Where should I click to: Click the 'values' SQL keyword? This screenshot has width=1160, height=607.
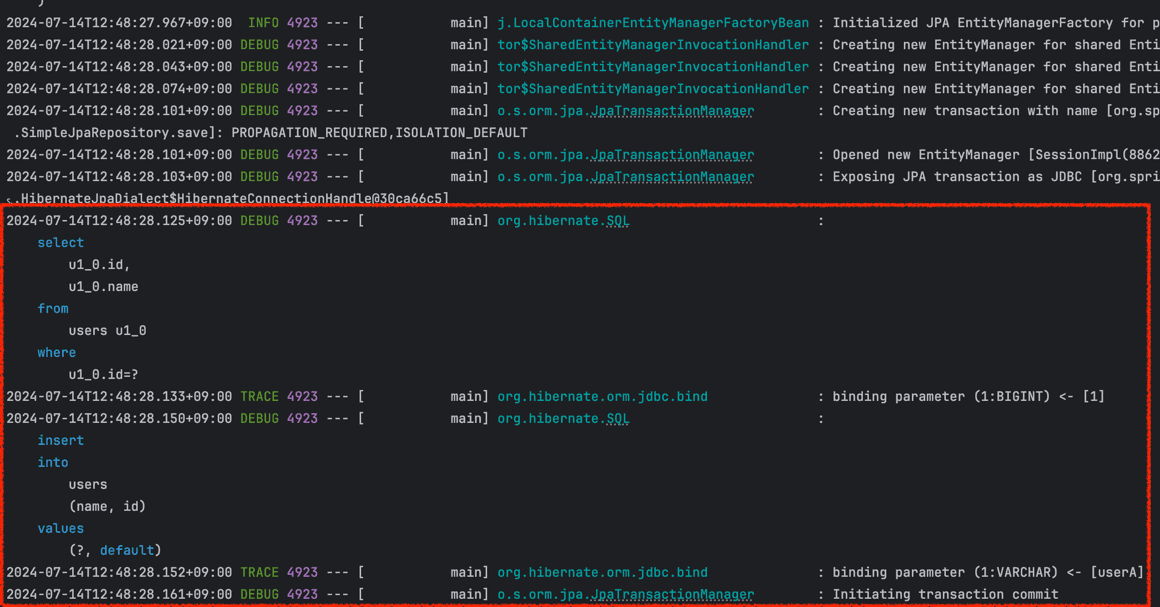click(61, 529)
